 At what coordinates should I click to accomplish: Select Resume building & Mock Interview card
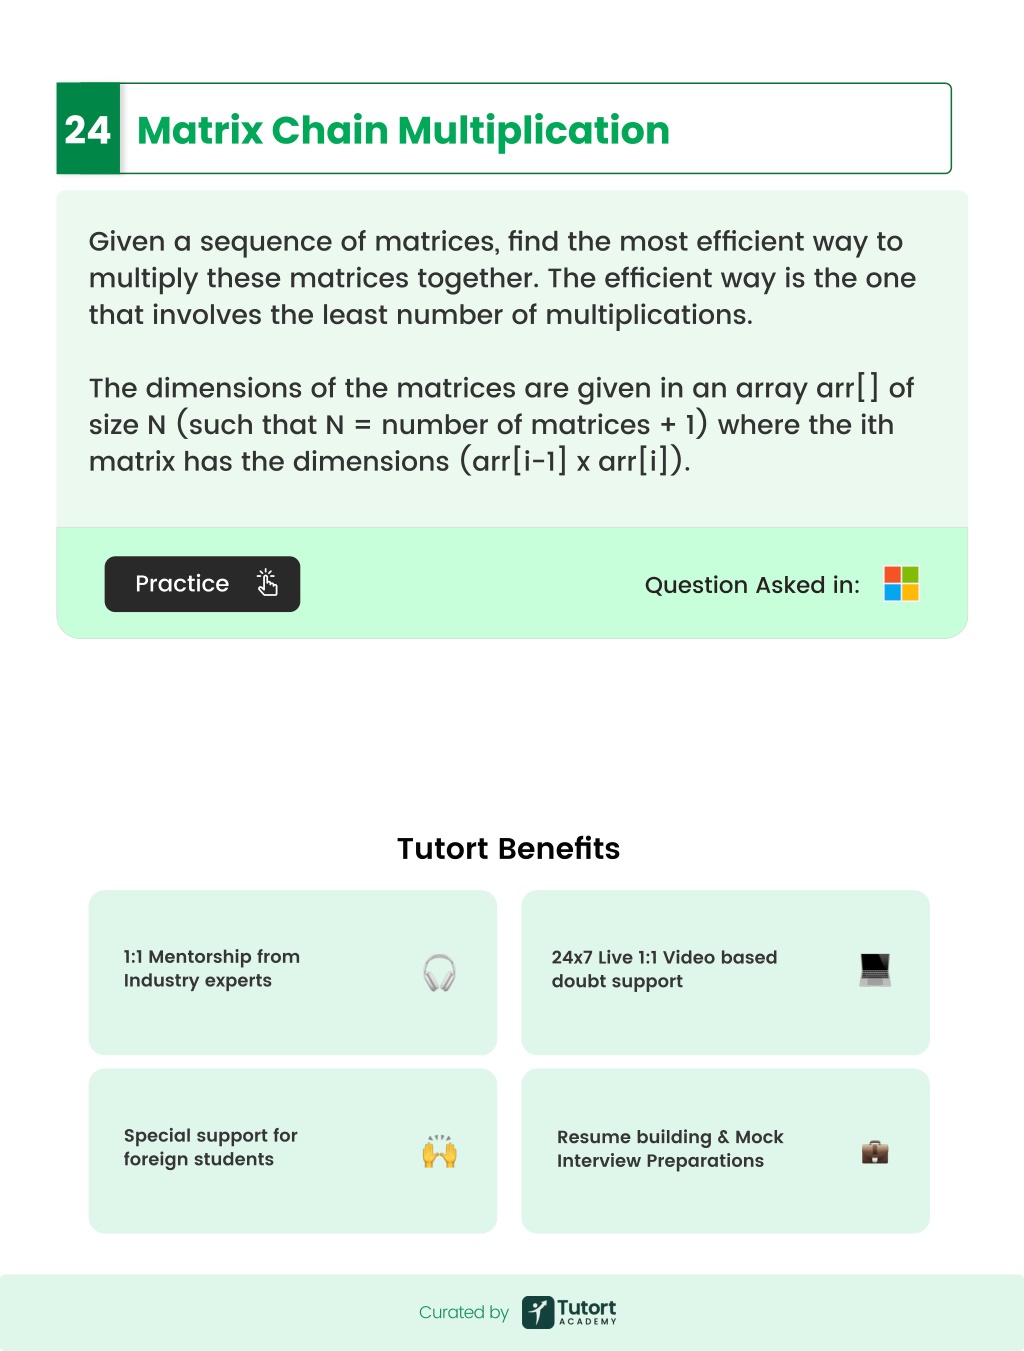[726, 1151]
